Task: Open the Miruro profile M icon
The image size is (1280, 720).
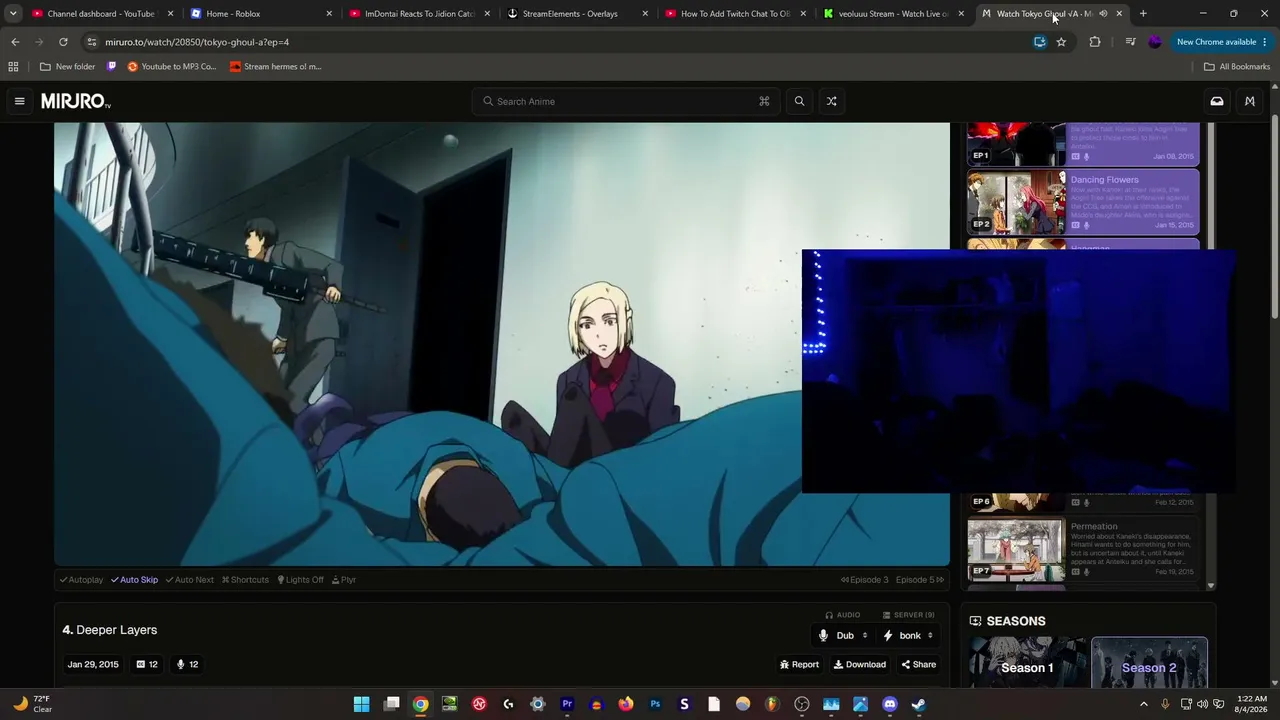Action: point(1250,101)
